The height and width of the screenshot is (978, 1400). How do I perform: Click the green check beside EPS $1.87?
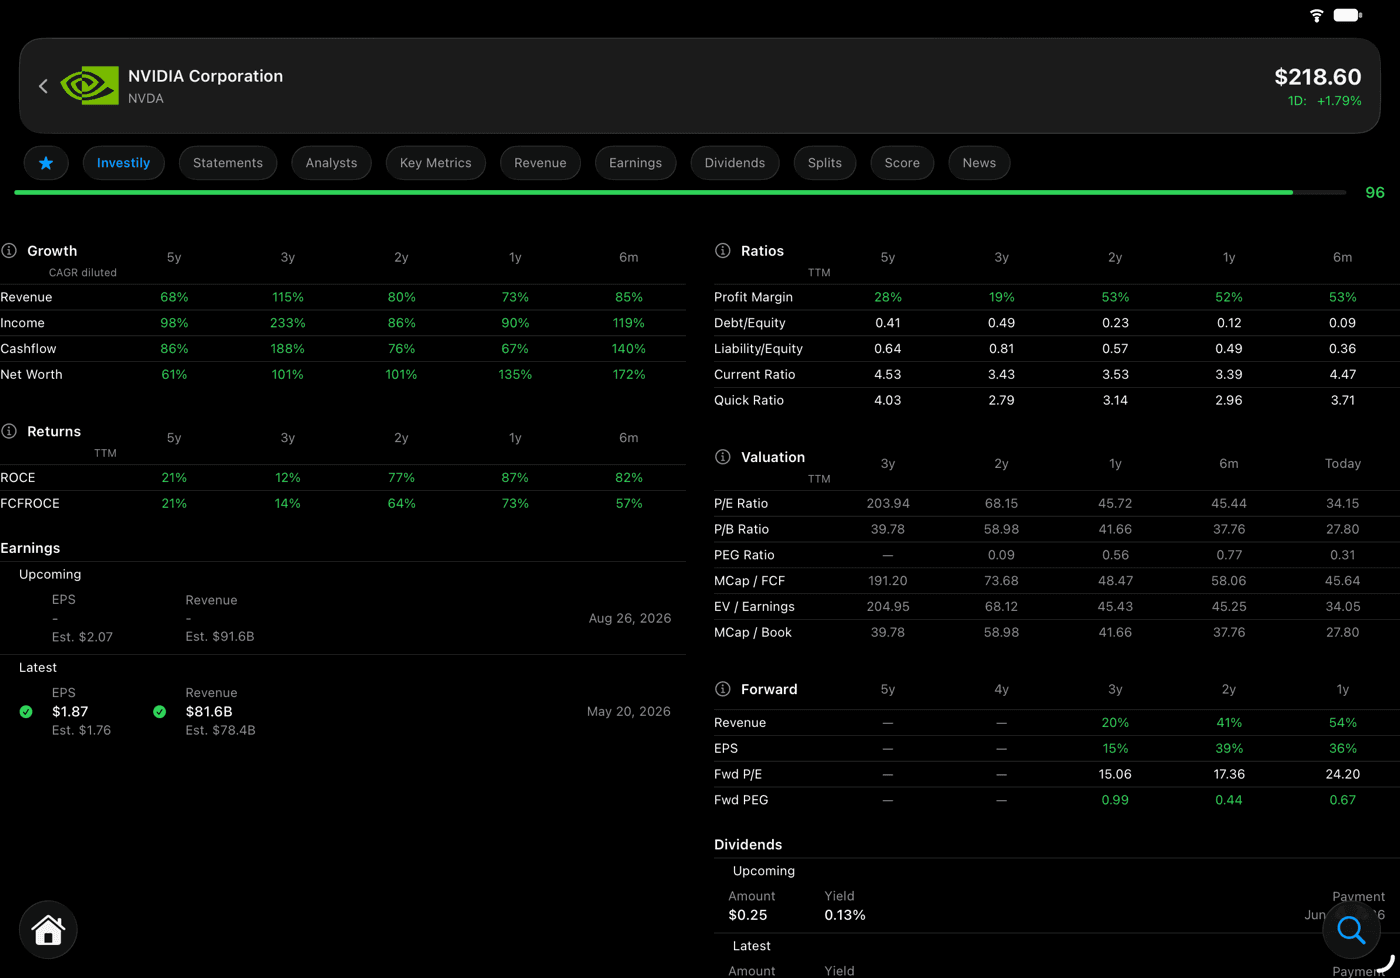tap(26, 712)
